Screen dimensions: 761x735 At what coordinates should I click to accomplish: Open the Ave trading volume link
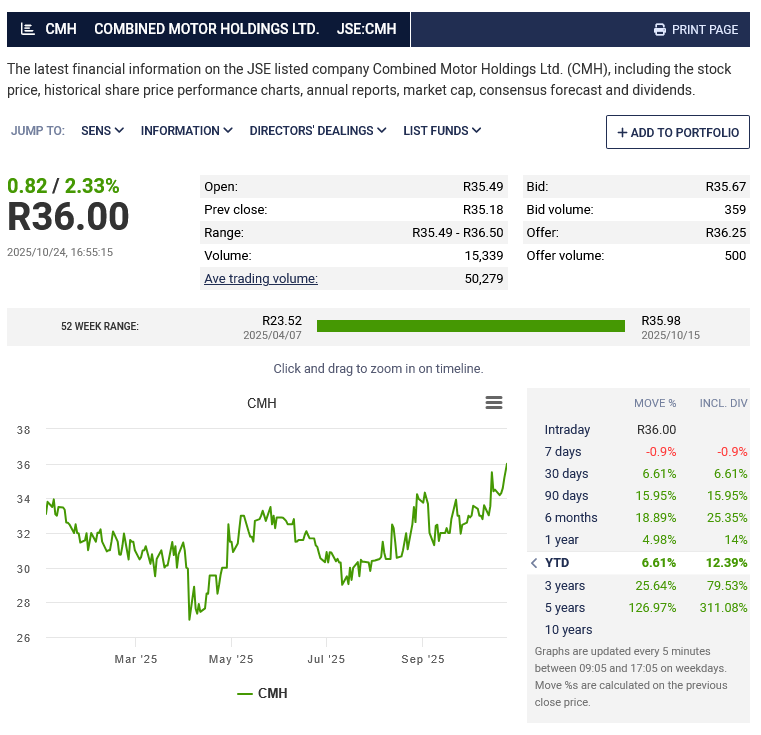(261, 279)
